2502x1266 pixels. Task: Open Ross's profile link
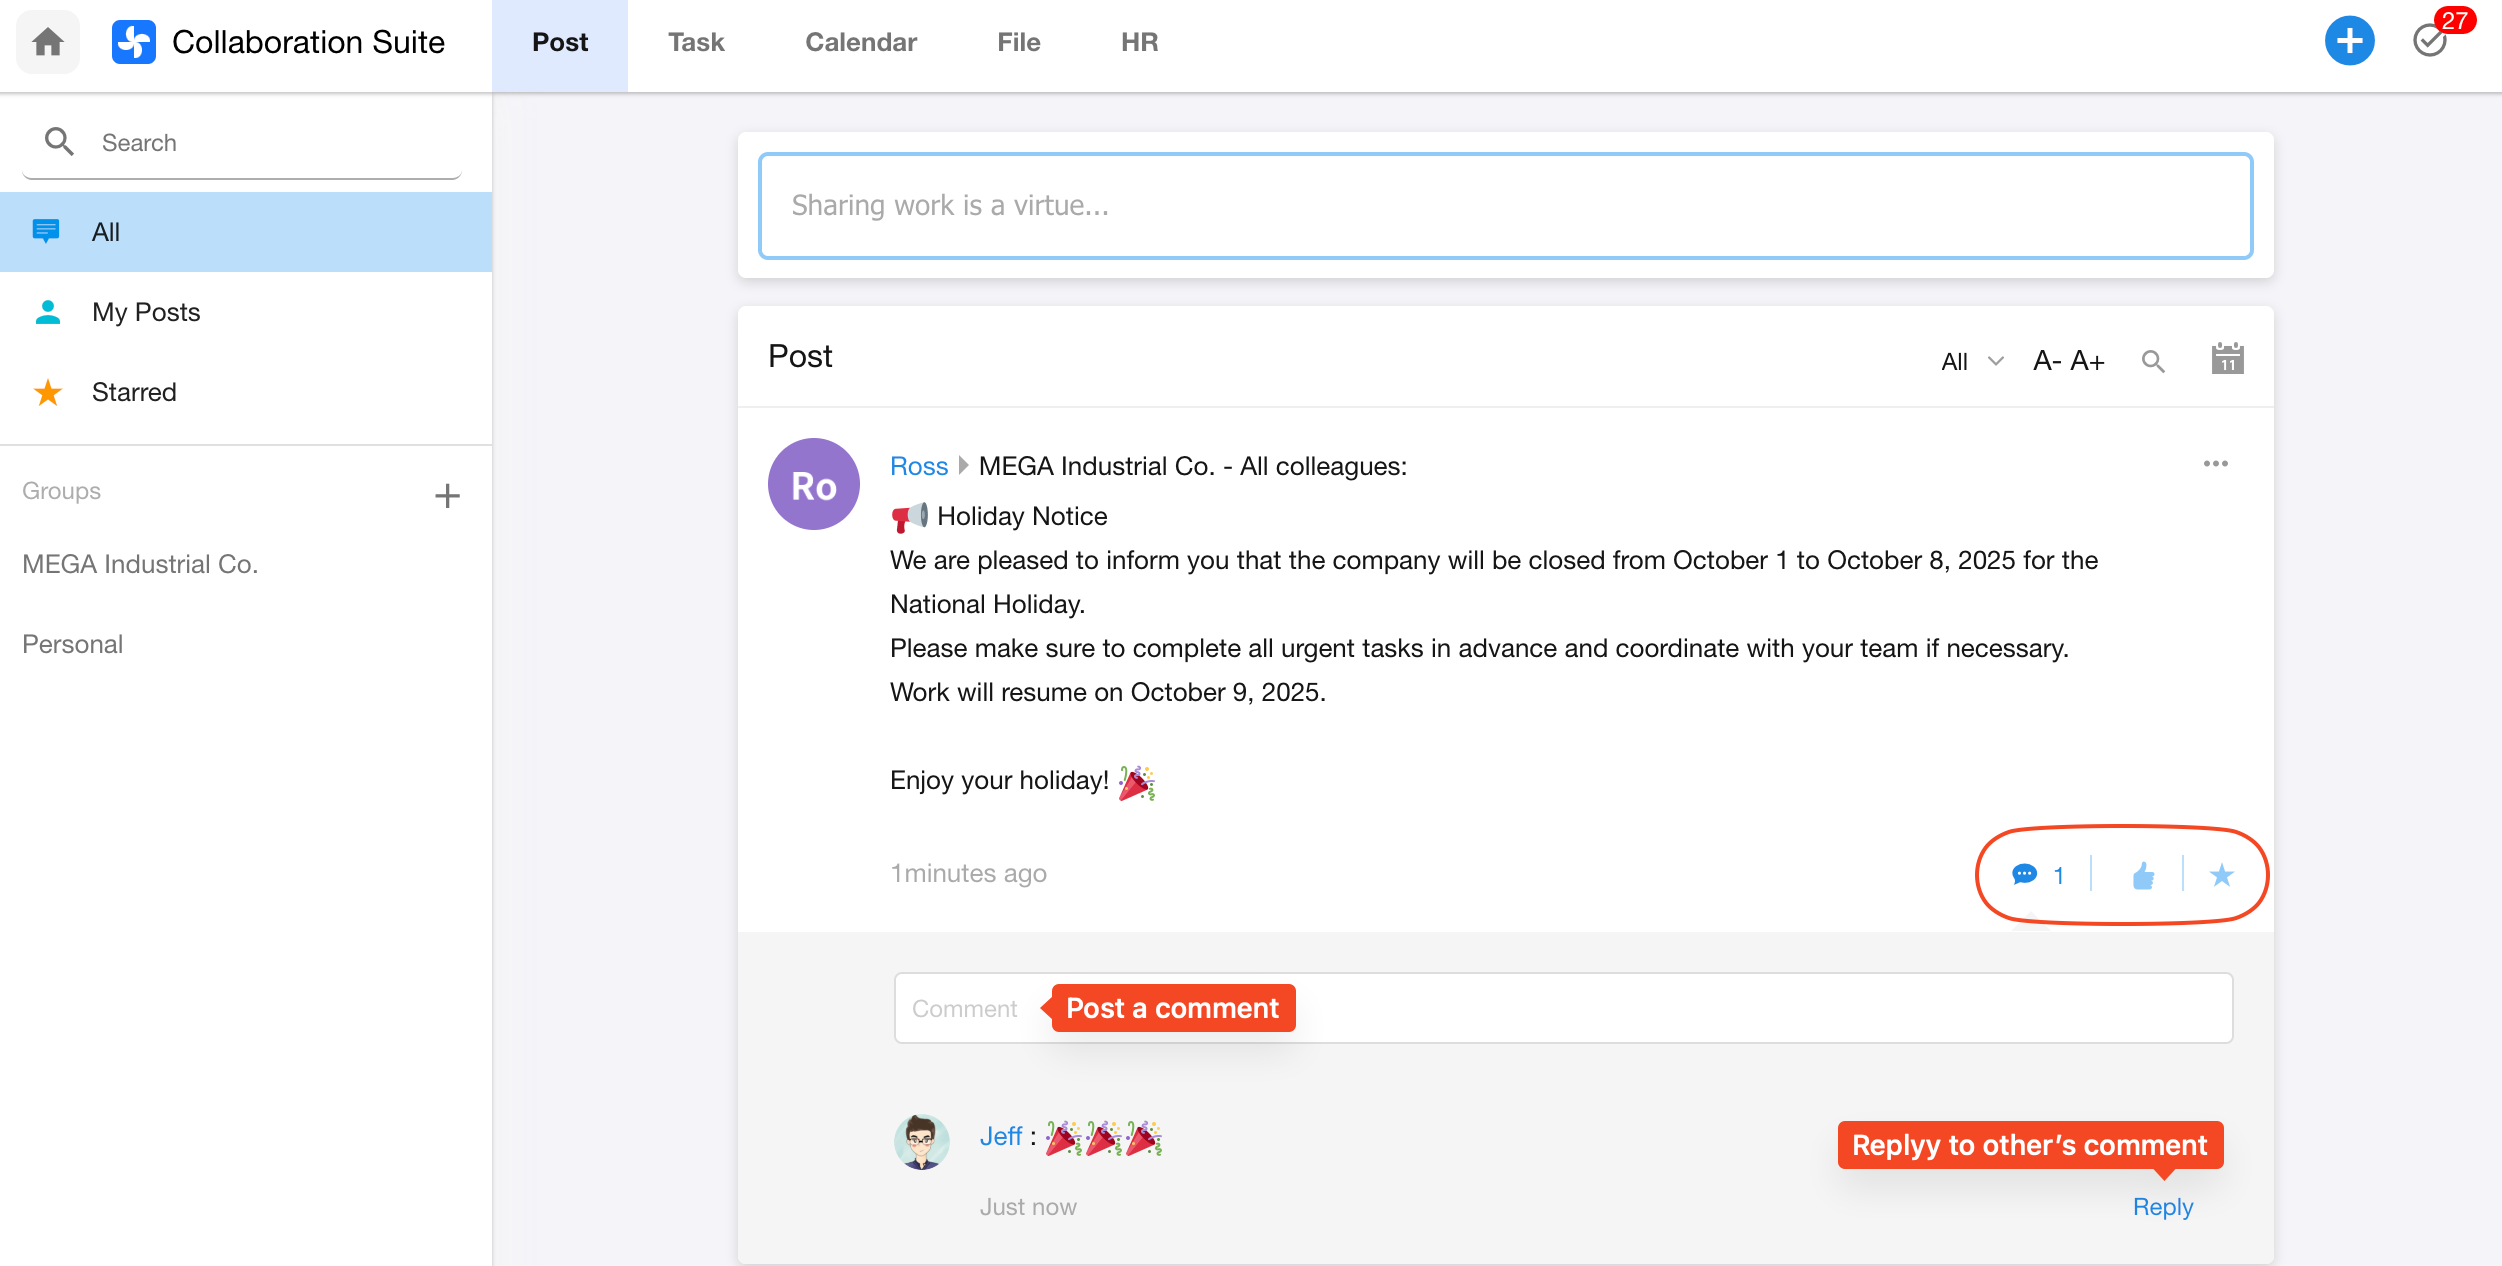click(918, 466)
